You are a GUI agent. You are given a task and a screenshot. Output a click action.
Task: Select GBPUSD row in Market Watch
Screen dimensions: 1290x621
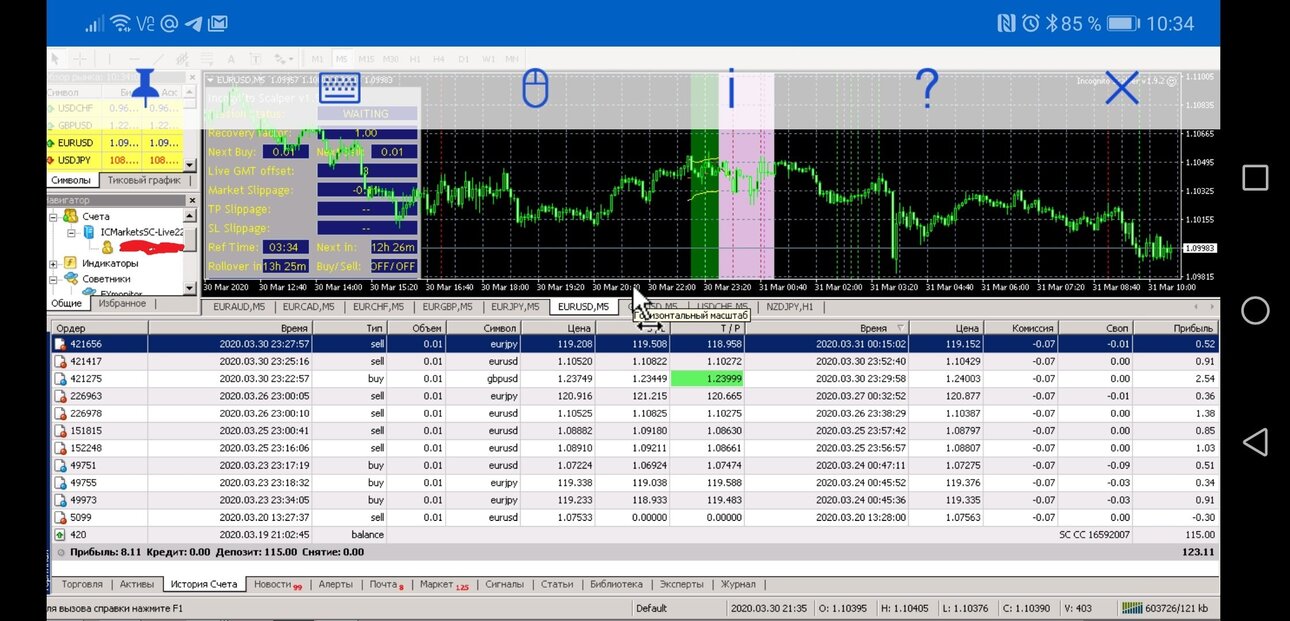pos(114,125)
